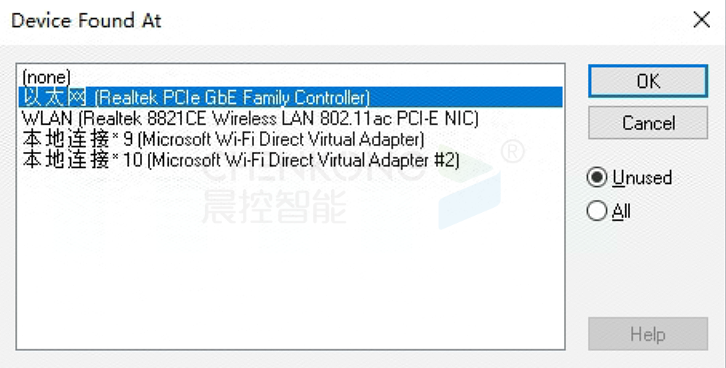Enable the Unused radio button circle
The height and width of the screenshot is (368, 726).
597,177
